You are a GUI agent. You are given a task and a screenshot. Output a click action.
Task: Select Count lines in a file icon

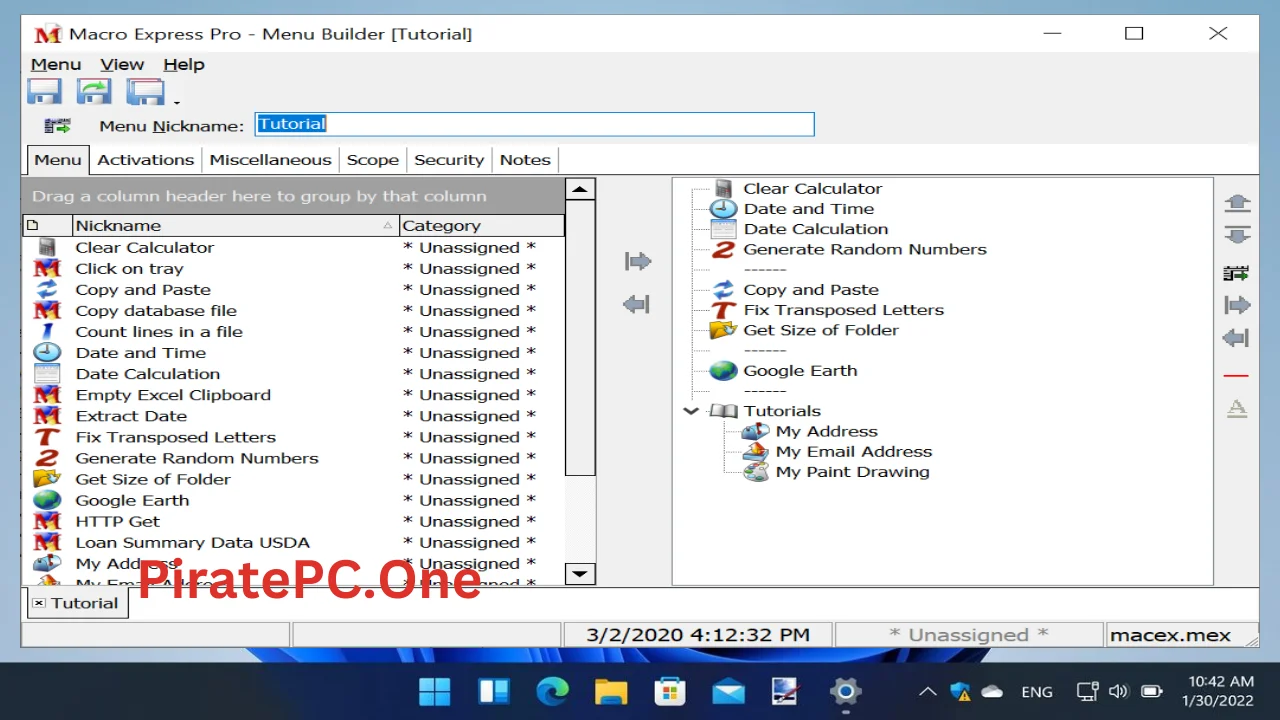click(47, 331)
